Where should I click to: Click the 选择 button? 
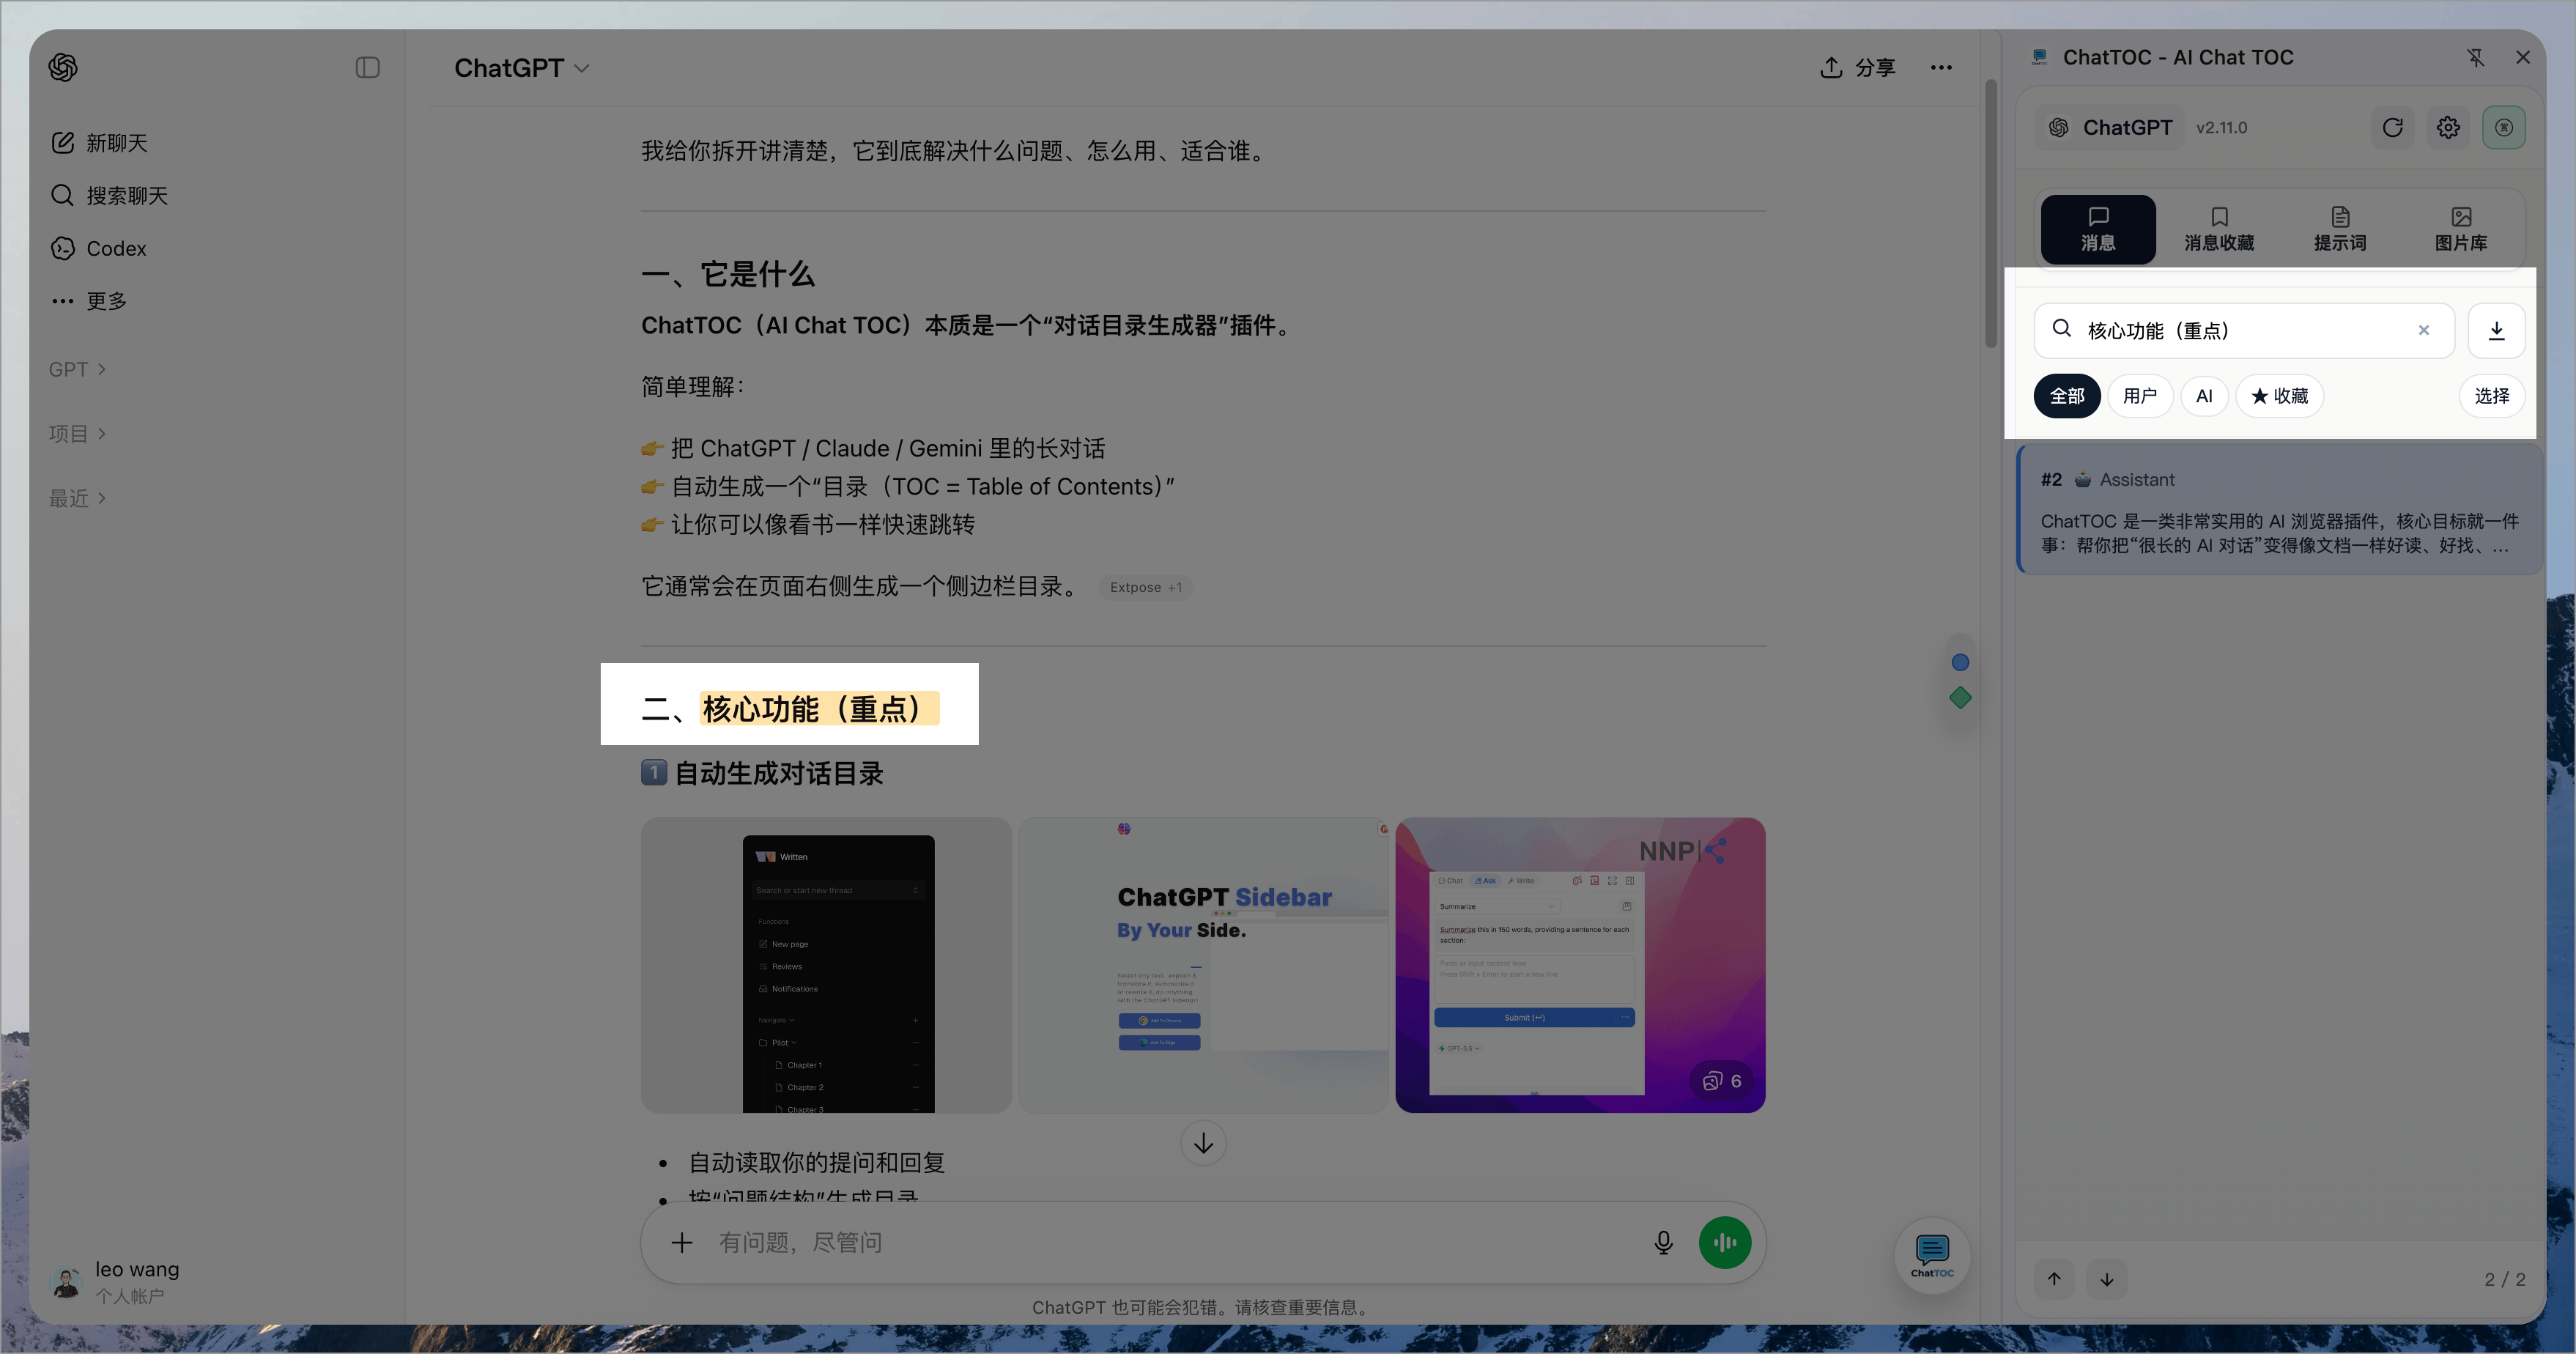coord(2492,396)
